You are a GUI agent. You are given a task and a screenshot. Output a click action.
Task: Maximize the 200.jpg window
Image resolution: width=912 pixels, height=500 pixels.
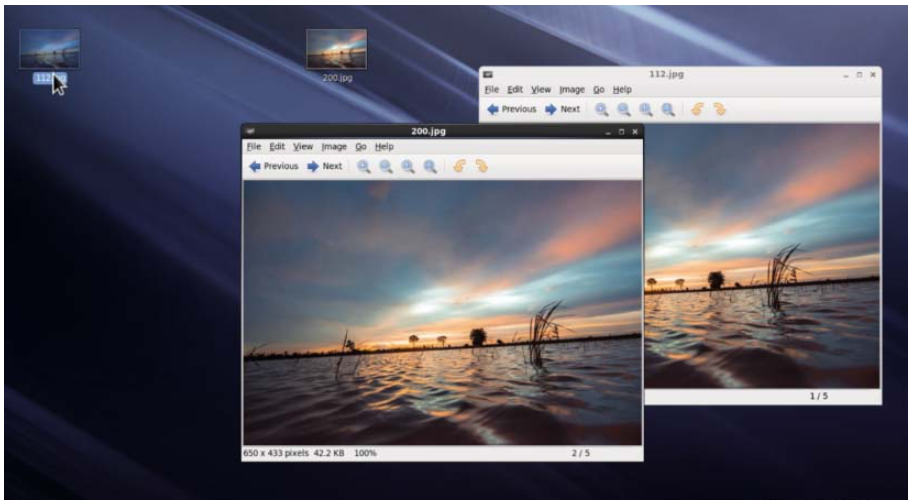click(622, 132)
